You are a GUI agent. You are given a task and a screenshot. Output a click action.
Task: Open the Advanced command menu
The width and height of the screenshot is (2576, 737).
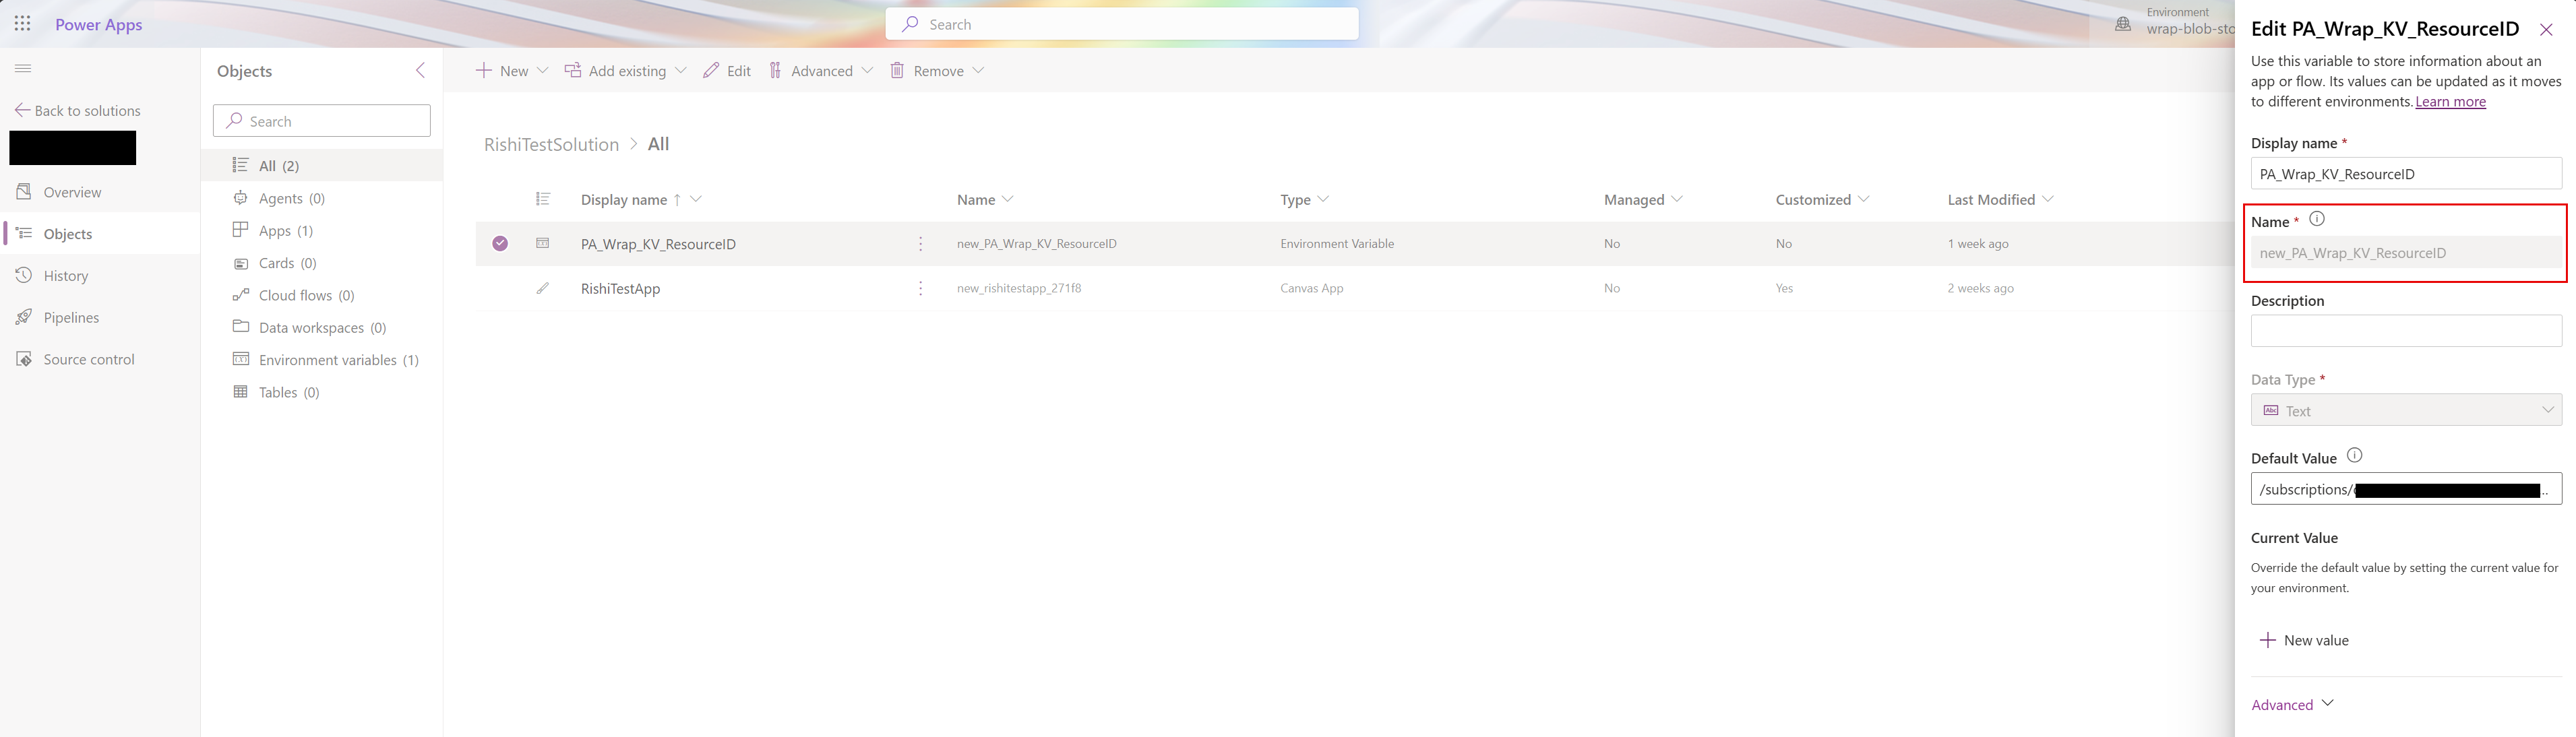pos(811,71)
